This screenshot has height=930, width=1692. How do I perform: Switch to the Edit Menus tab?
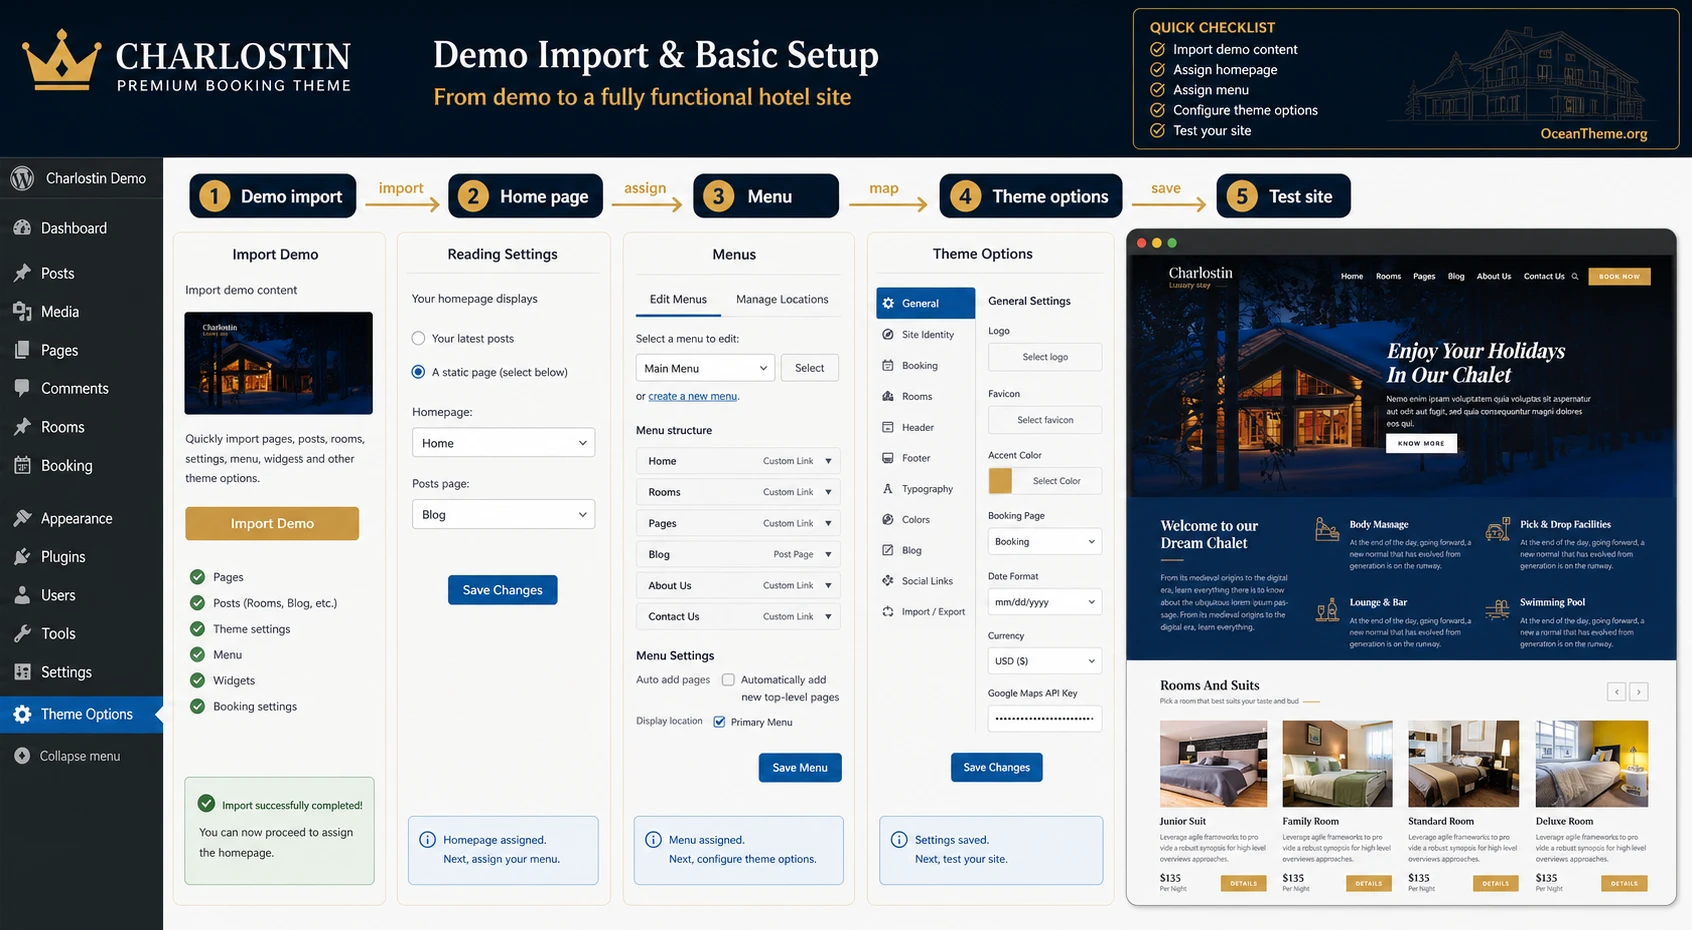coord(678,299)
